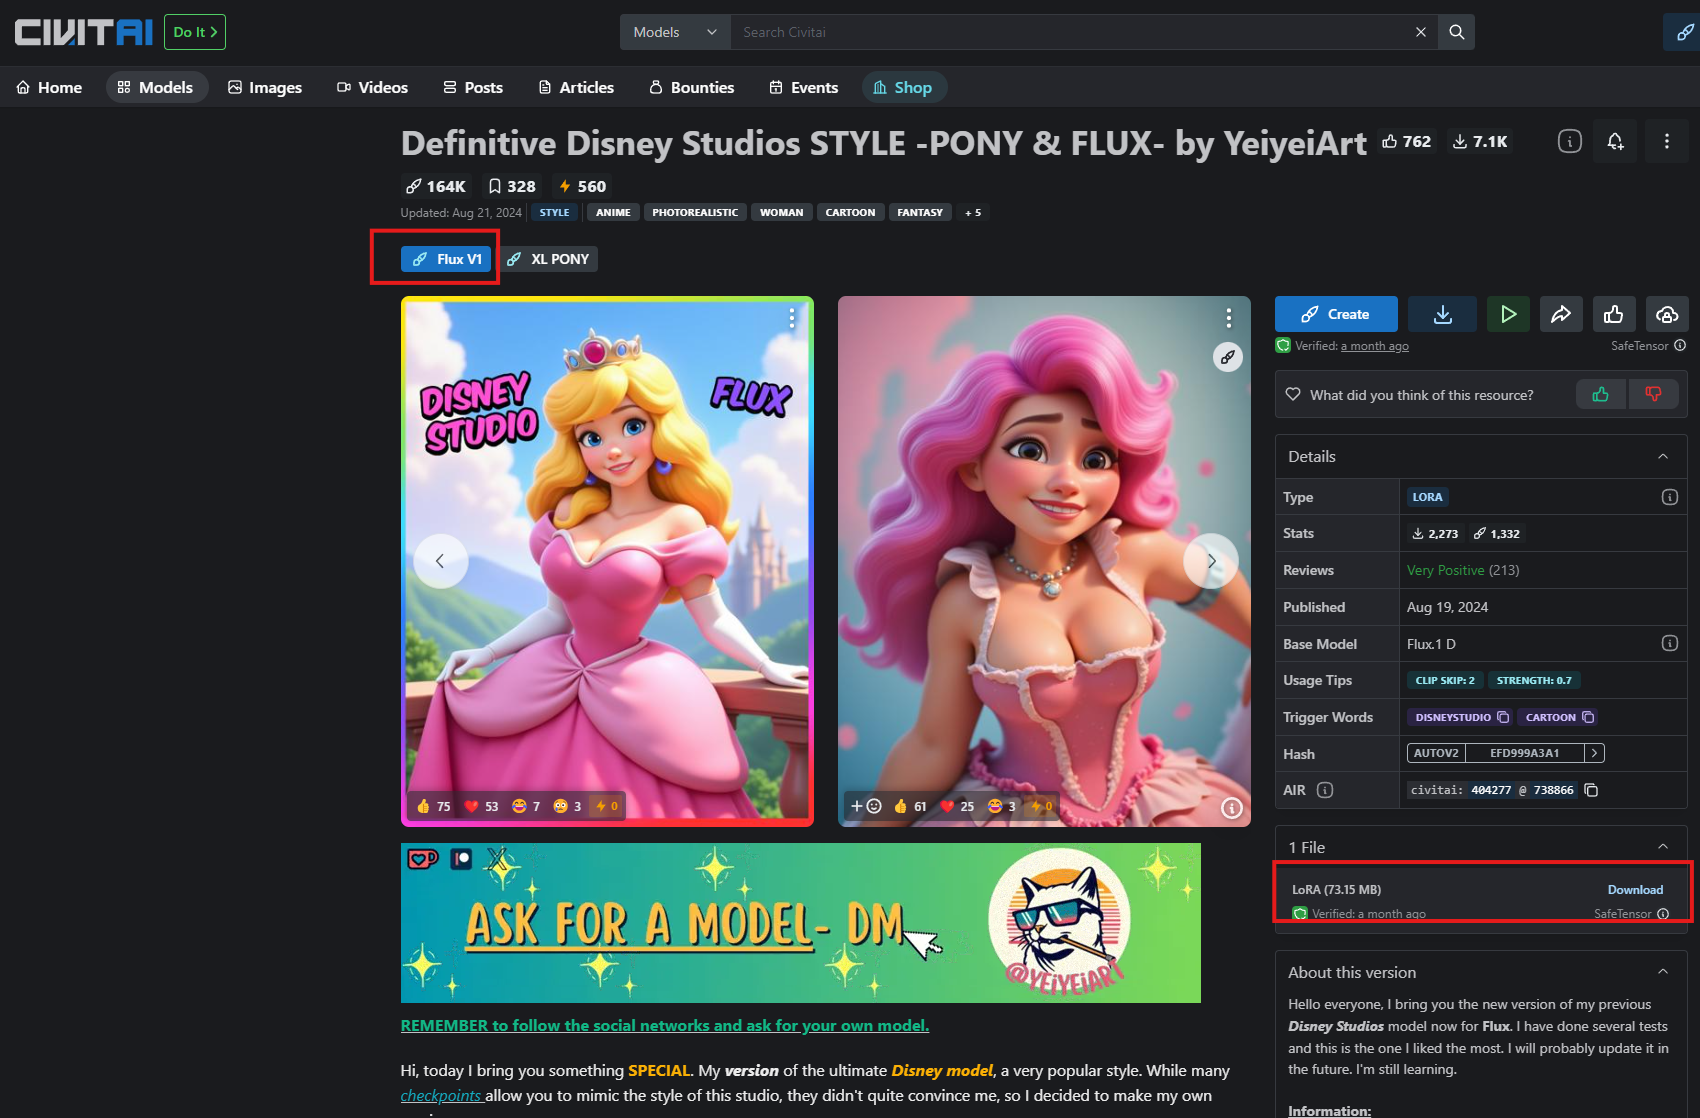
Task: Open model info icon beside title
Action: [1569, 141]
